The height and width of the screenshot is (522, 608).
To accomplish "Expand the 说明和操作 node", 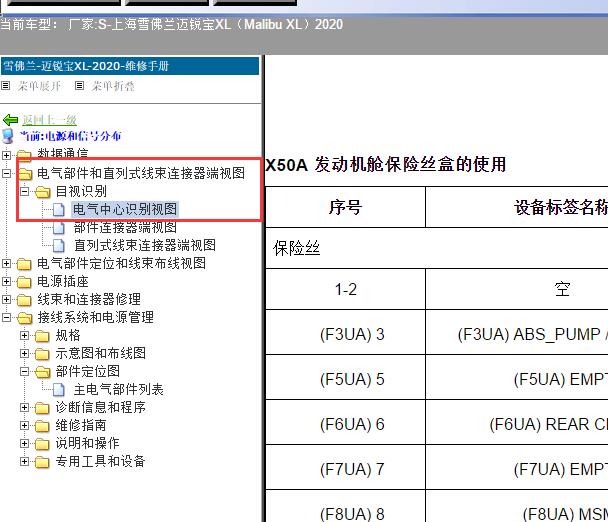I will click(24, 443).
